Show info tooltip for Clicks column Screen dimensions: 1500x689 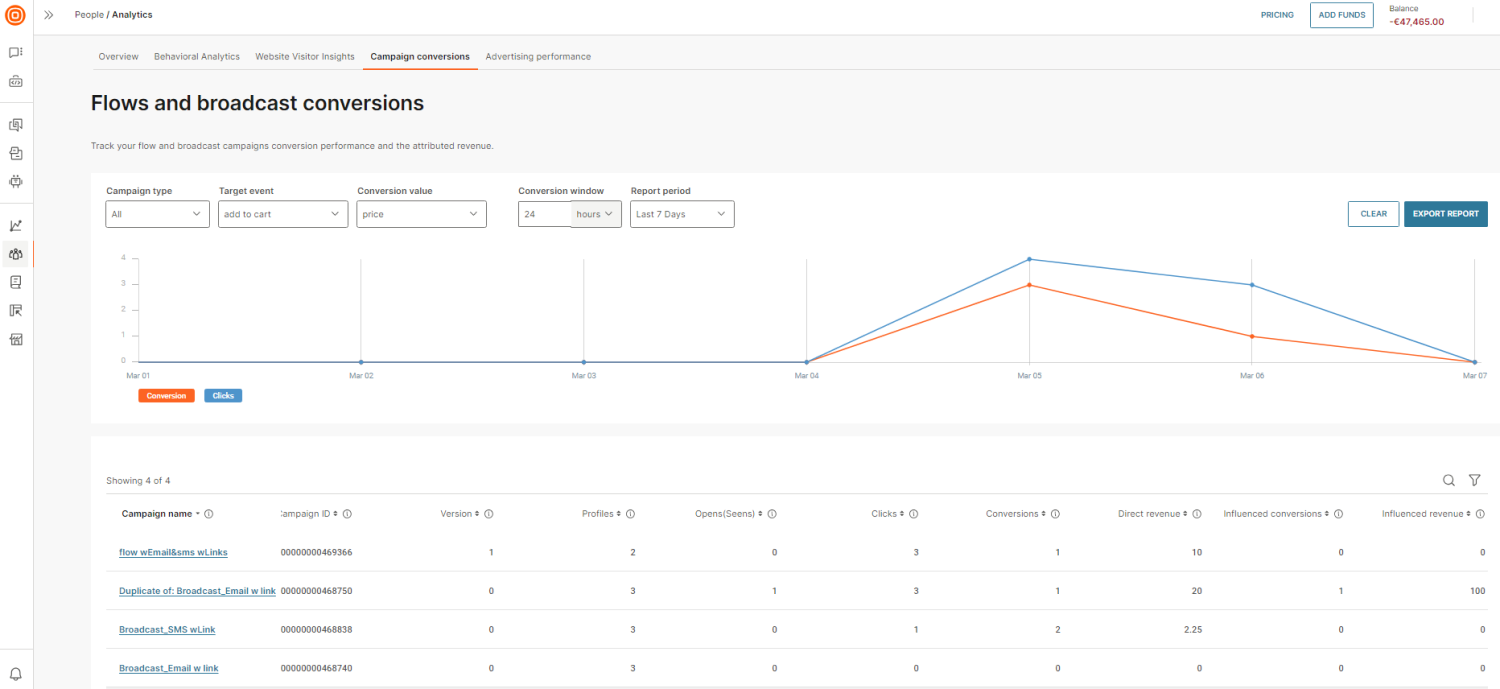(913, 514)
